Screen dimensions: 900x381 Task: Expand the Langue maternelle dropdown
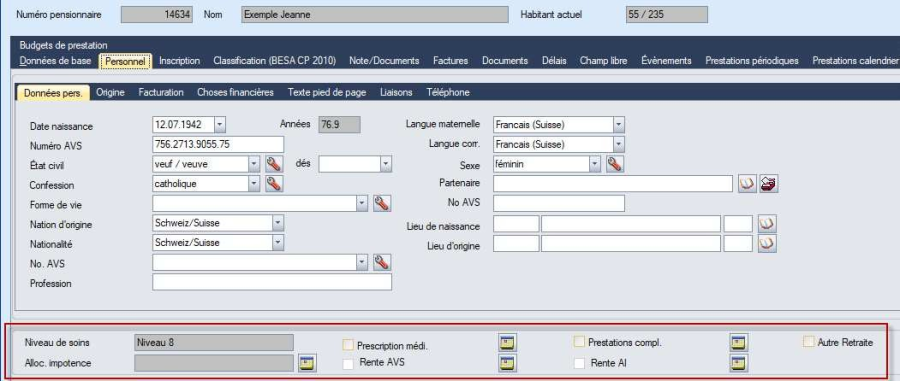618,125
